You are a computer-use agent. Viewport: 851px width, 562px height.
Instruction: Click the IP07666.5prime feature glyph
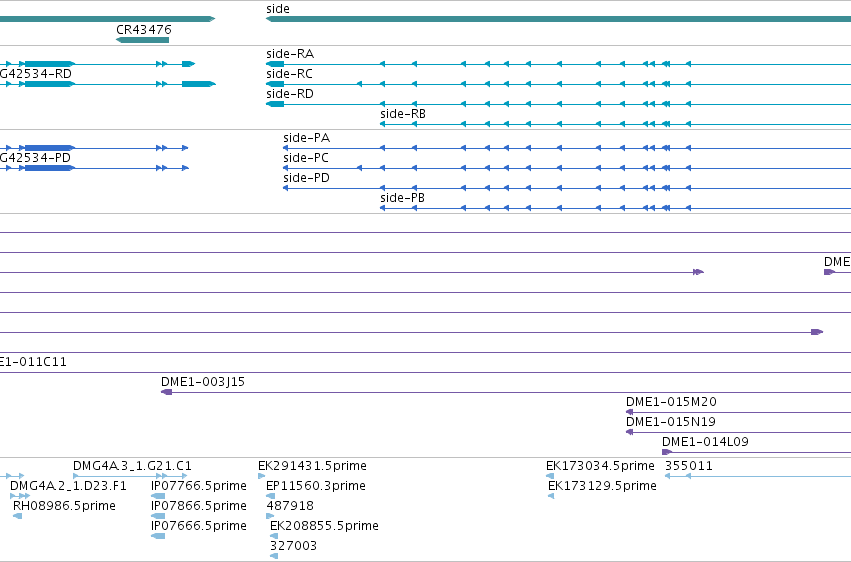[x=158, y=536]
